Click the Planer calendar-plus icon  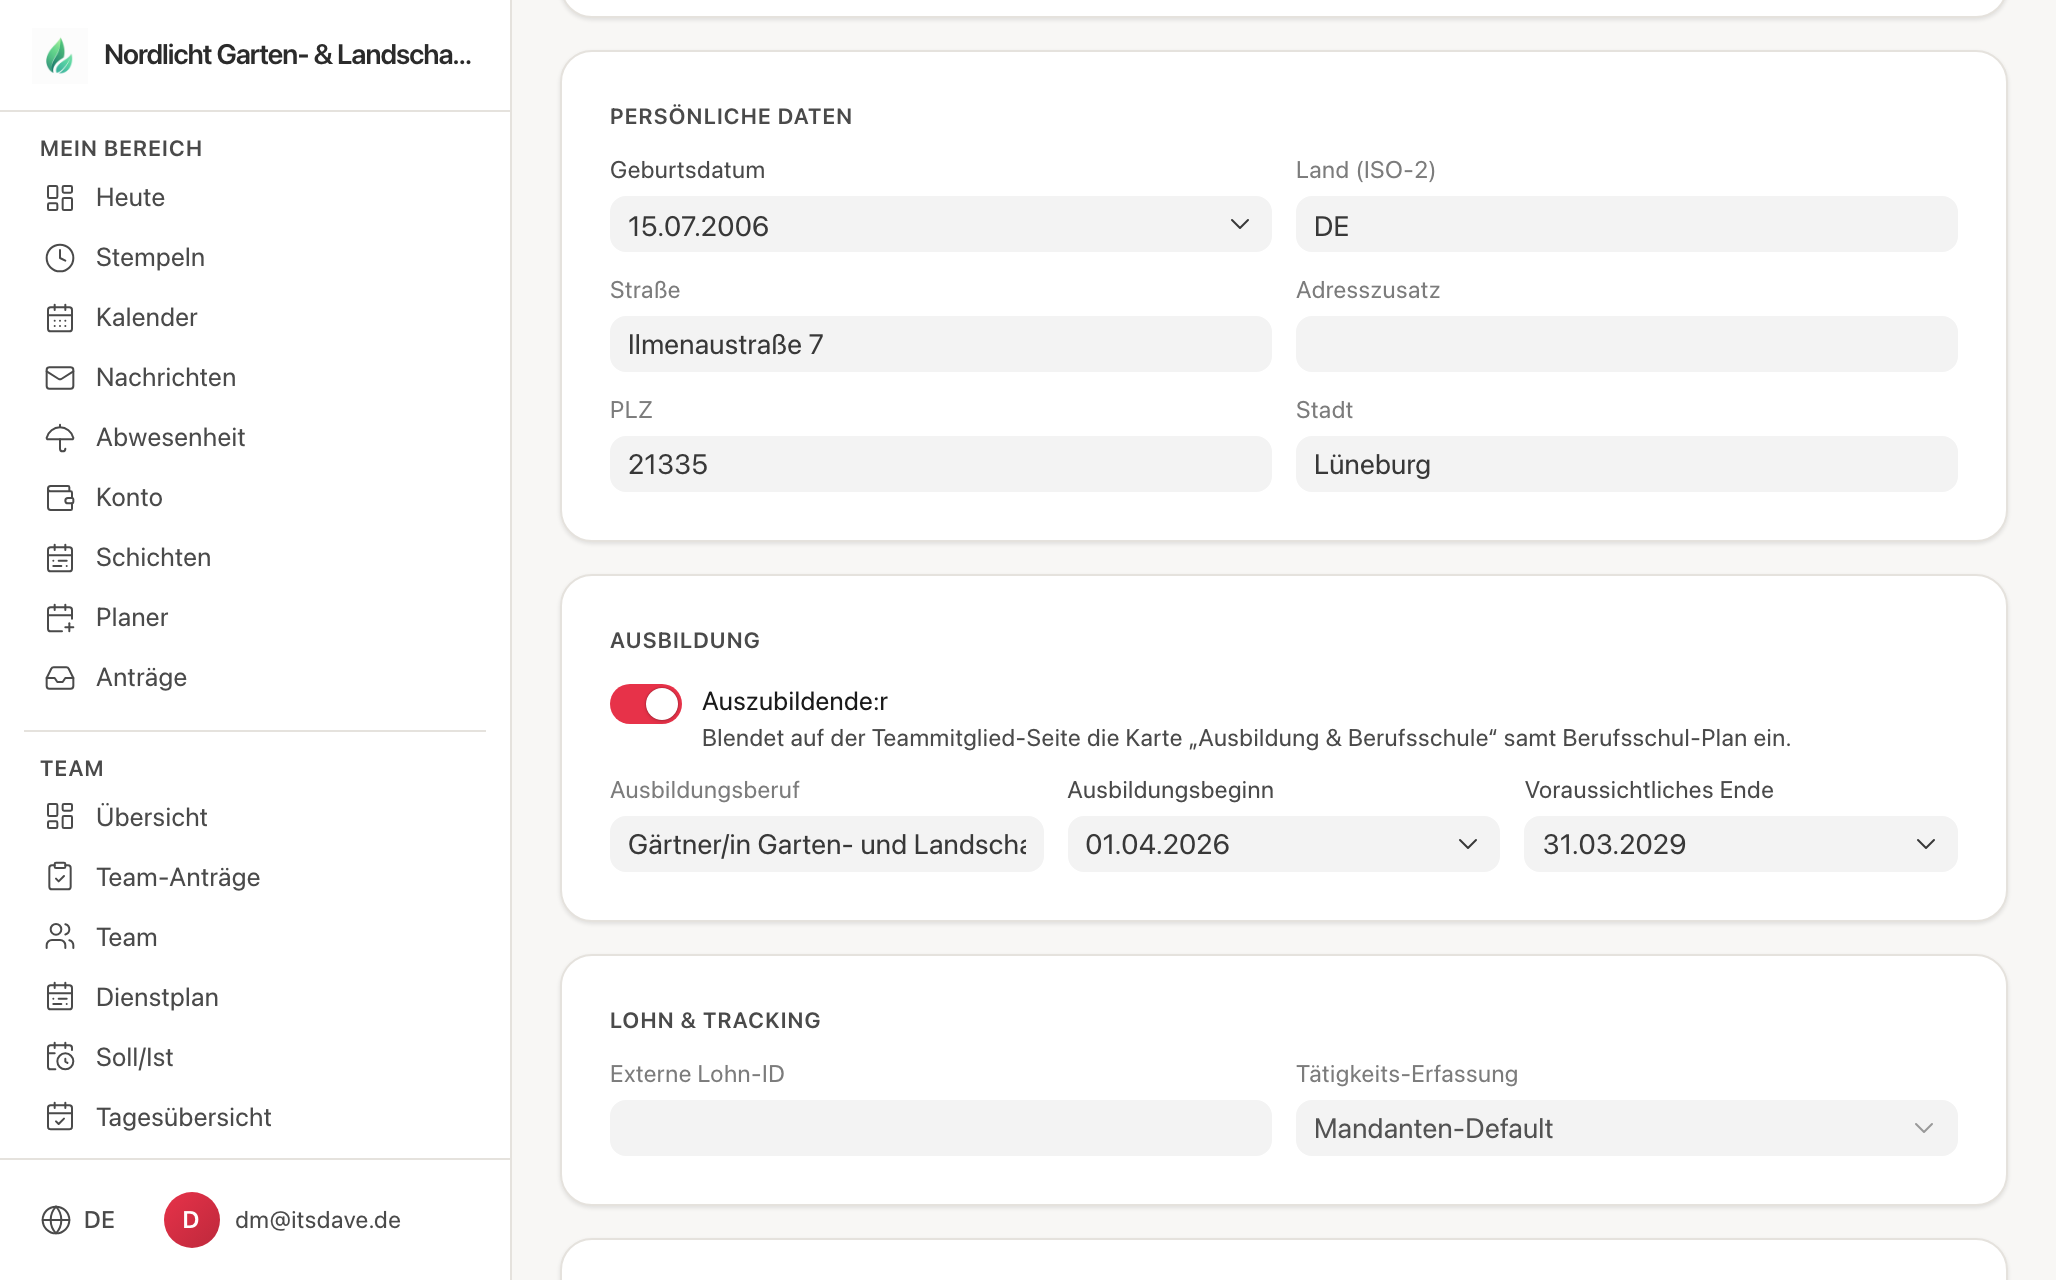click(x=60, y=618)
